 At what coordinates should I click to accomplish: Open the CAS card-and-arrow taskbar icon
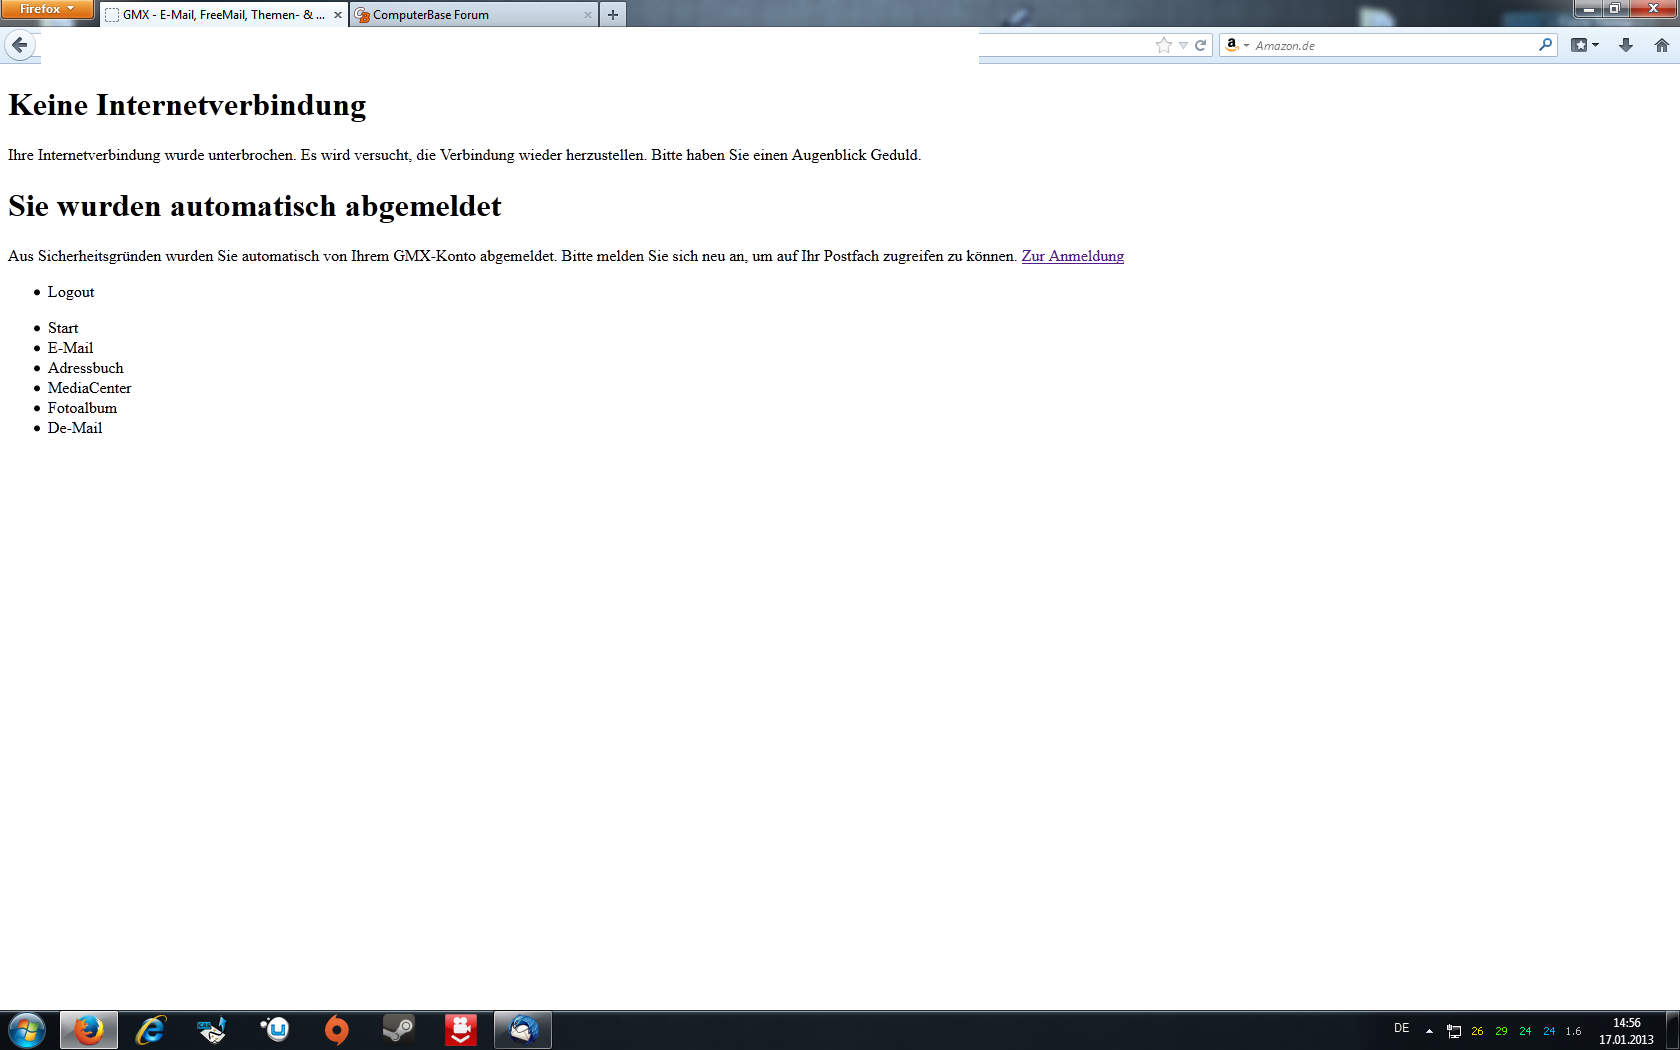212,1030
